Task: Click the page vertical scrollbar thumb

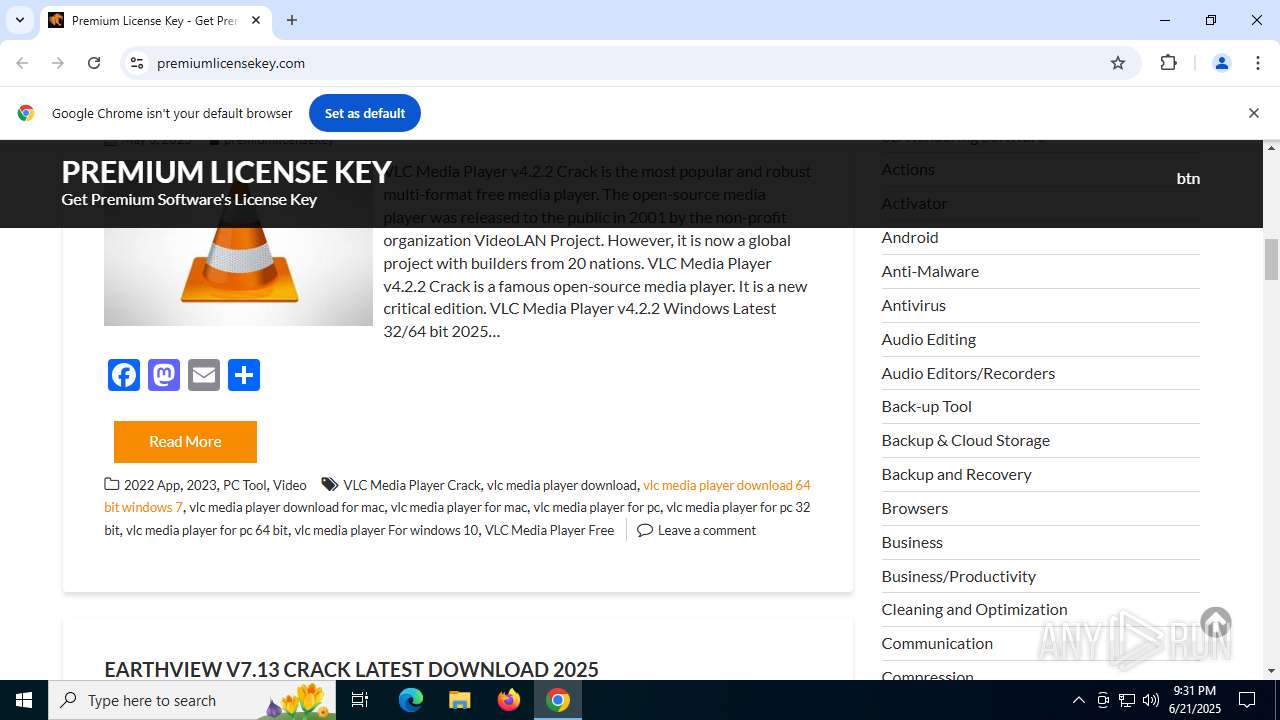Action: click(1272, 260)
